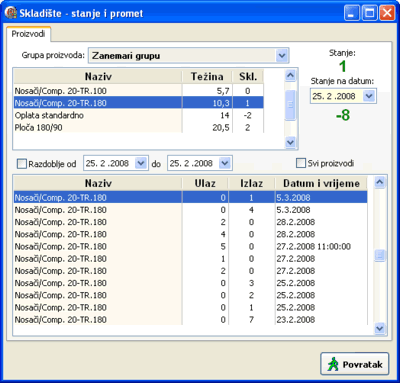
Task: Click scroll up arrow of transactions list
Action: [x=380, y=182]
